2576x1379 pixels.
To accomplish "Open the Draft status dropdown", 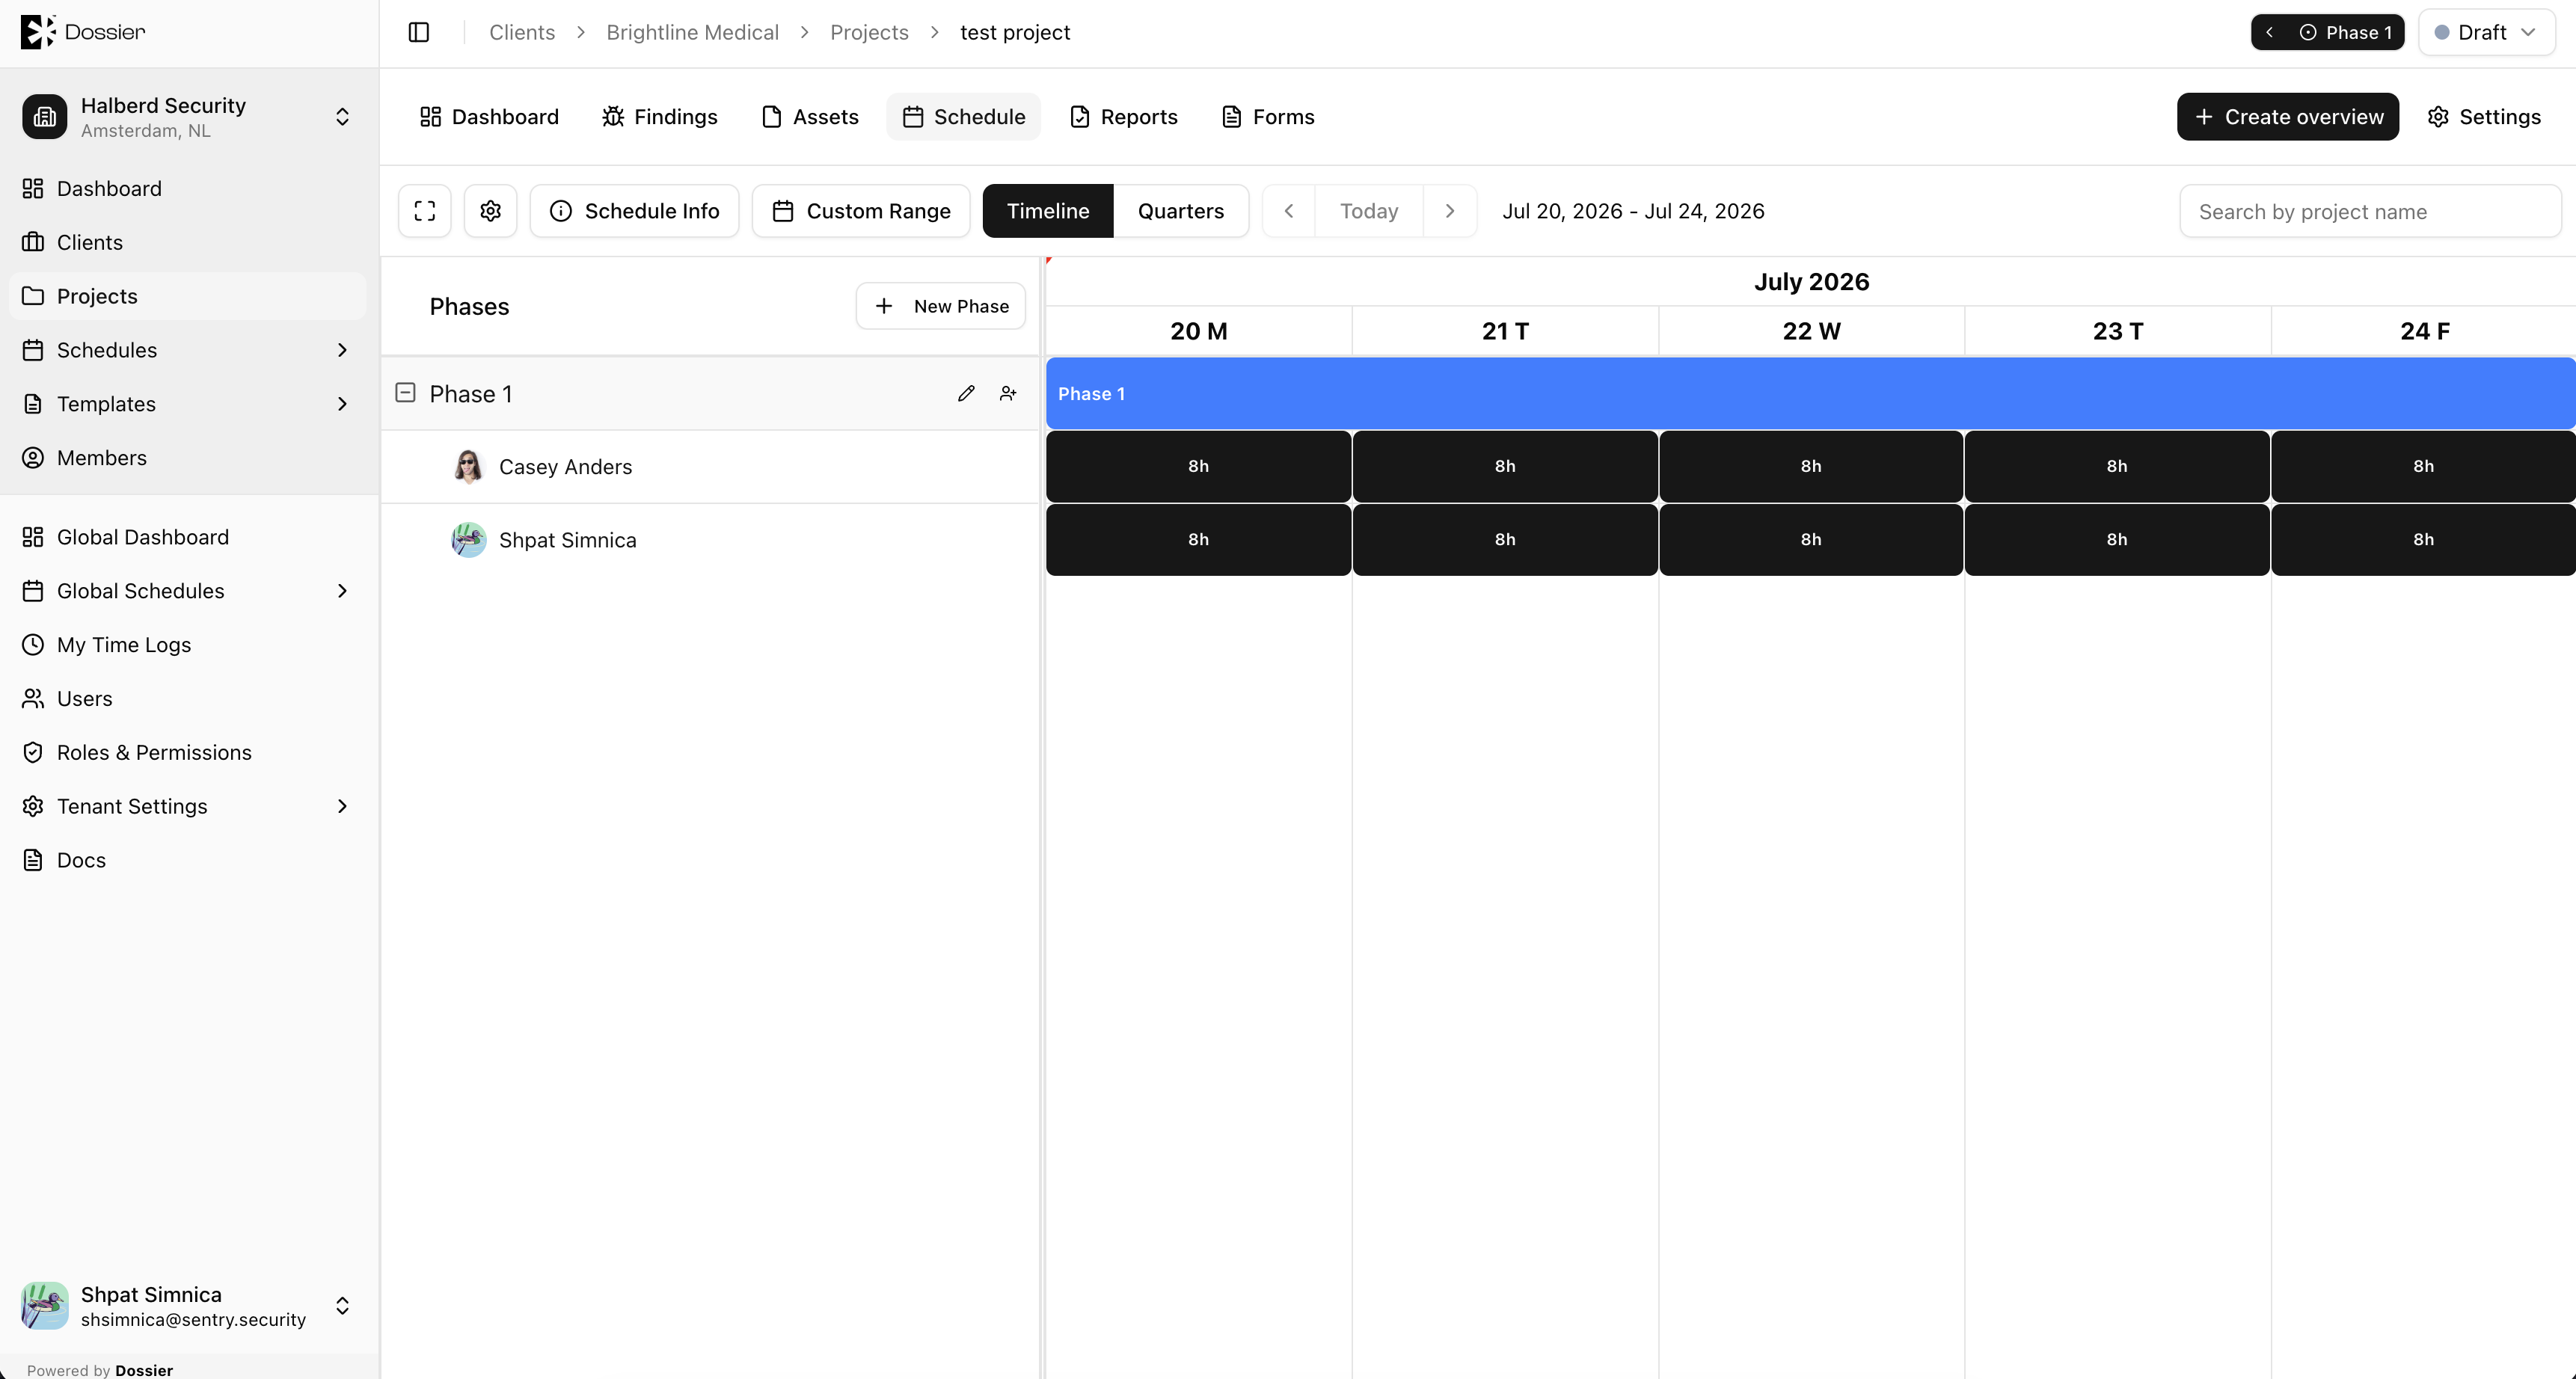I will 2486,32.
